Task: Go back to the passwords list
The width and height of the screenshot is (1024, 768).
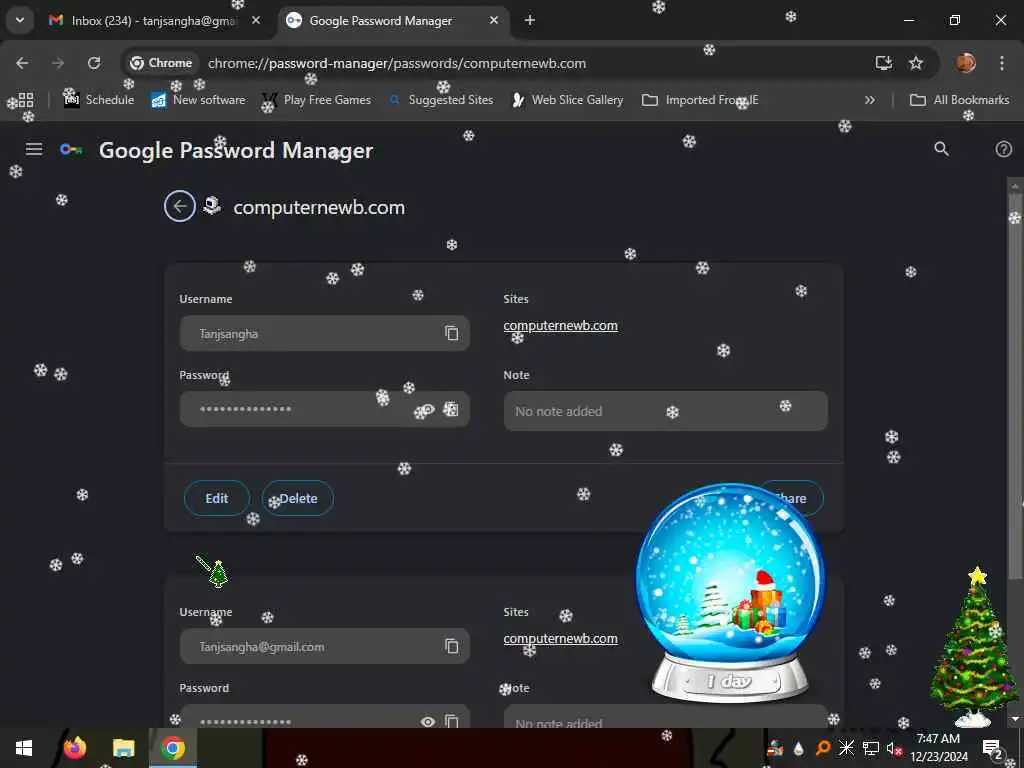Action: click(180, 206)
